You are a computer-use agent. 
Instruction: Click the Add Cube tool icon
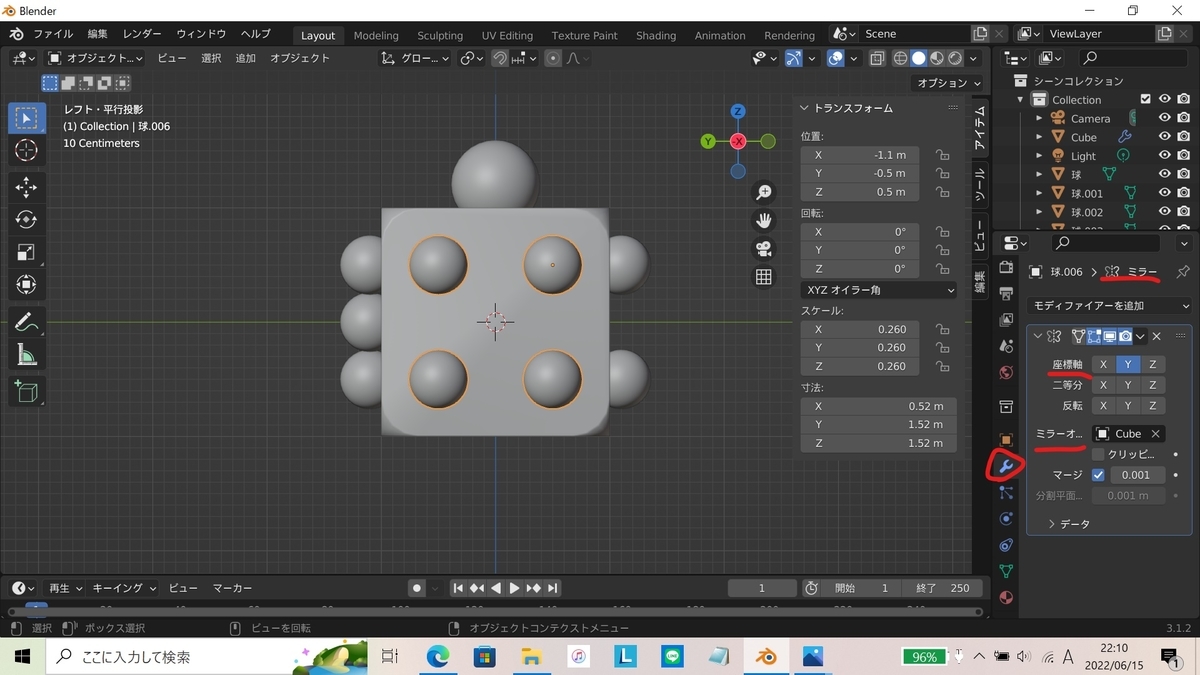tap(27, 391)
